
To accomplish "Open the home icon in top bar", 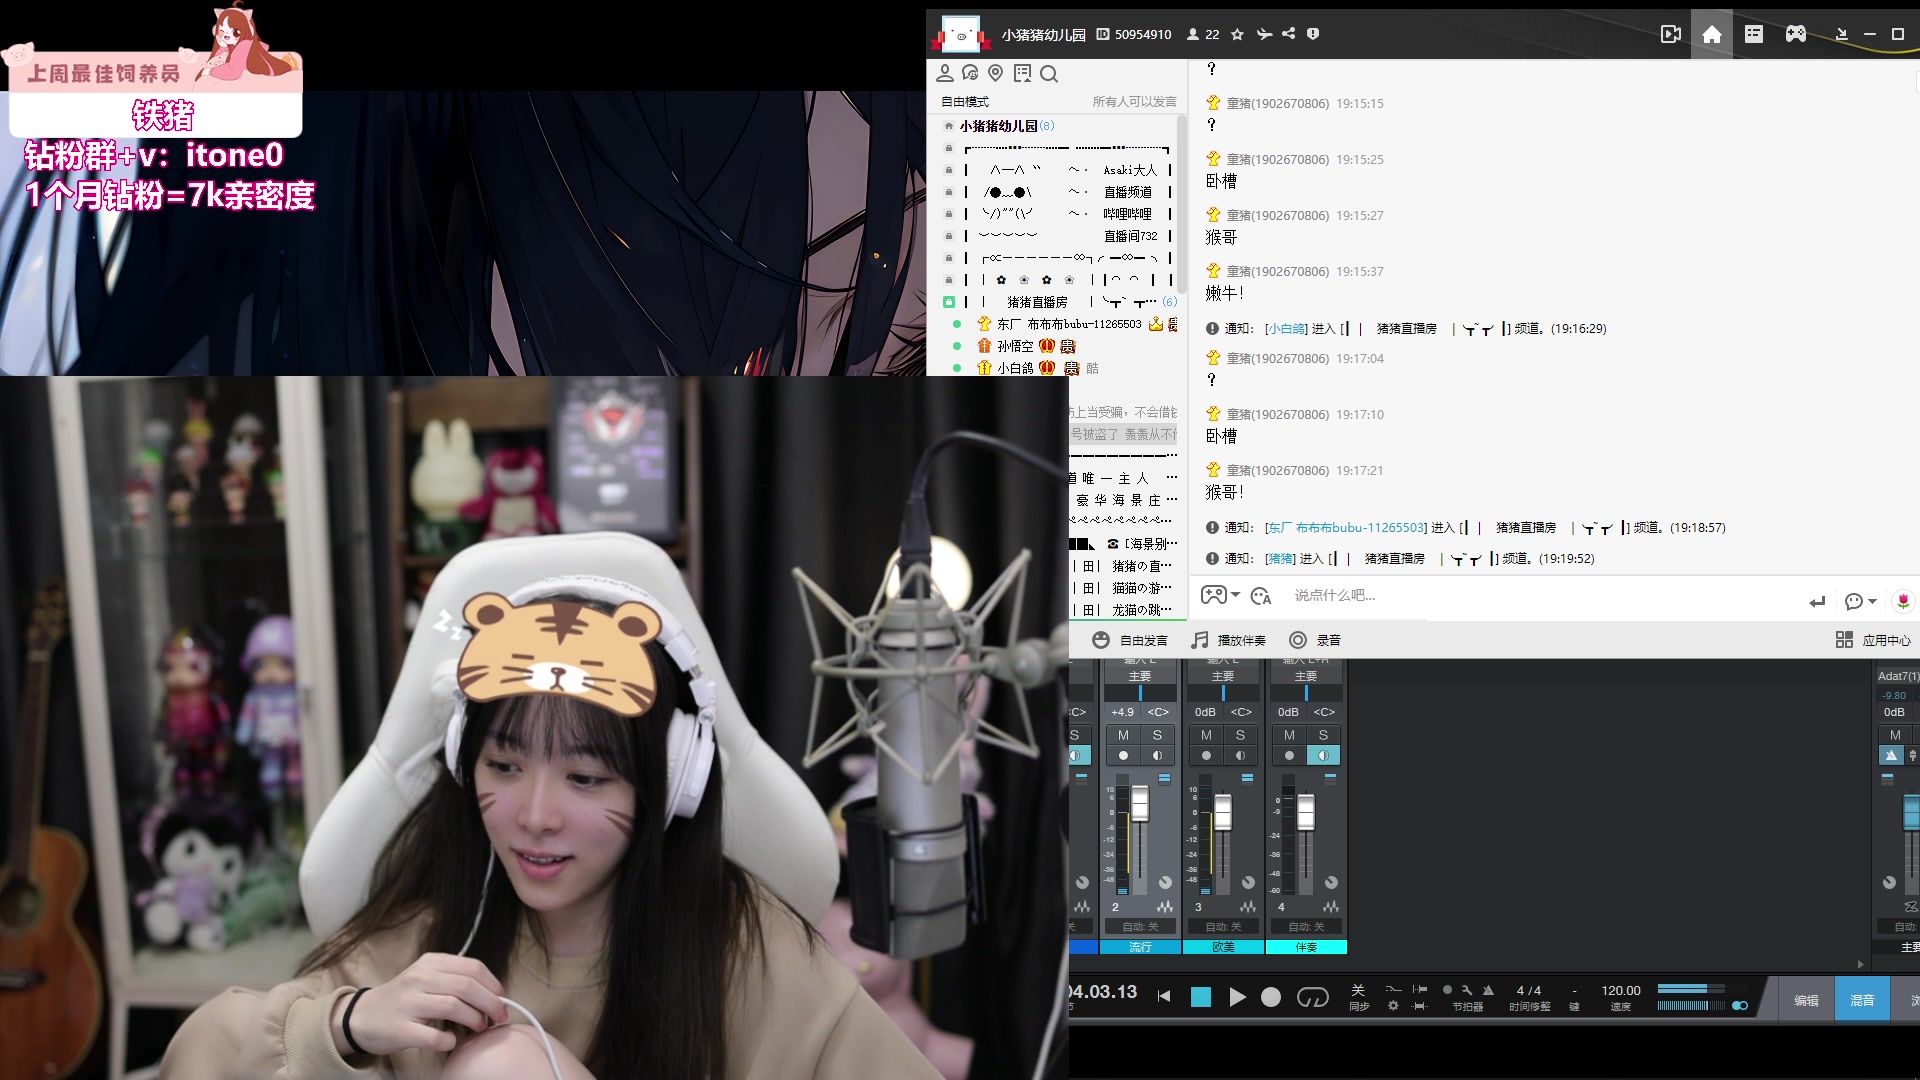I will tap(1711, 35).
